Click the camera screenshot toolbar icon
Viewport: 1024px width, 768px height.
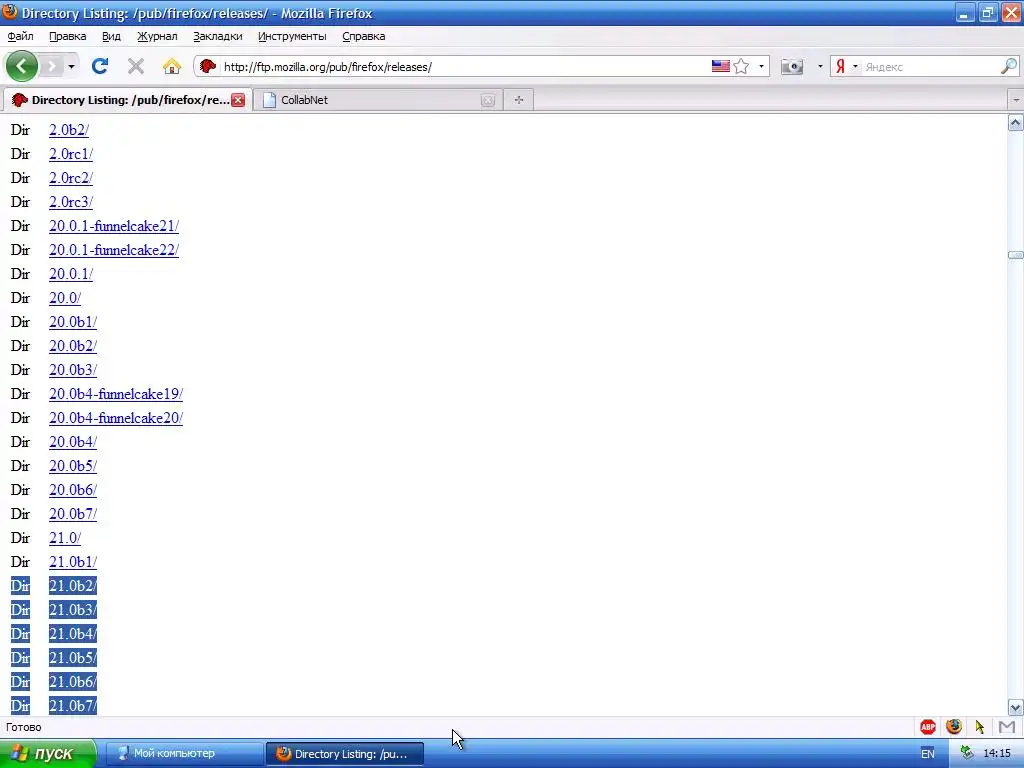point(792,66)
